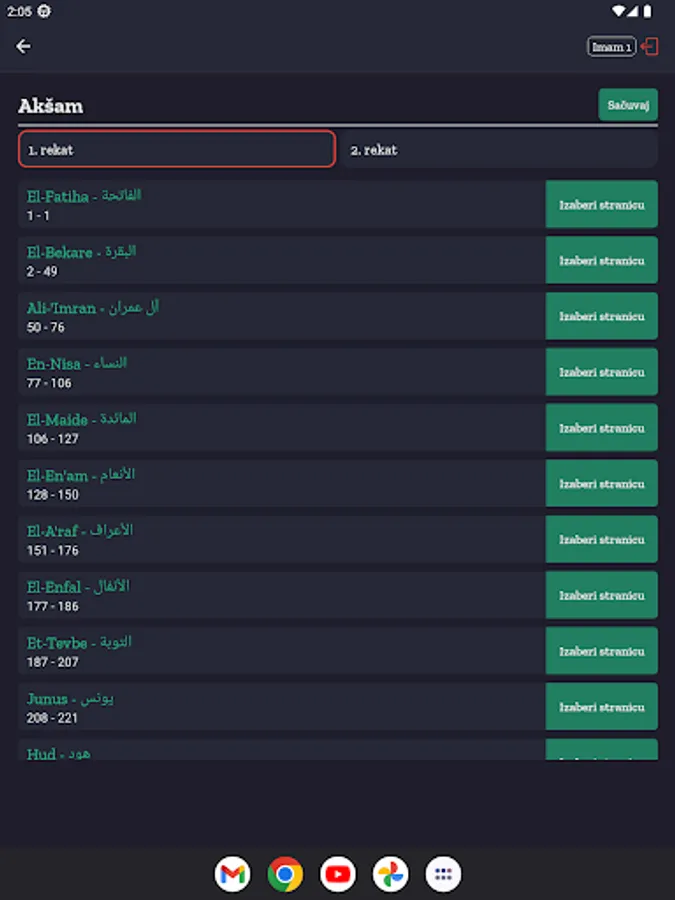Switch to the 1. rekat tab
Screen dimensions: 675x900
[176, 149]
